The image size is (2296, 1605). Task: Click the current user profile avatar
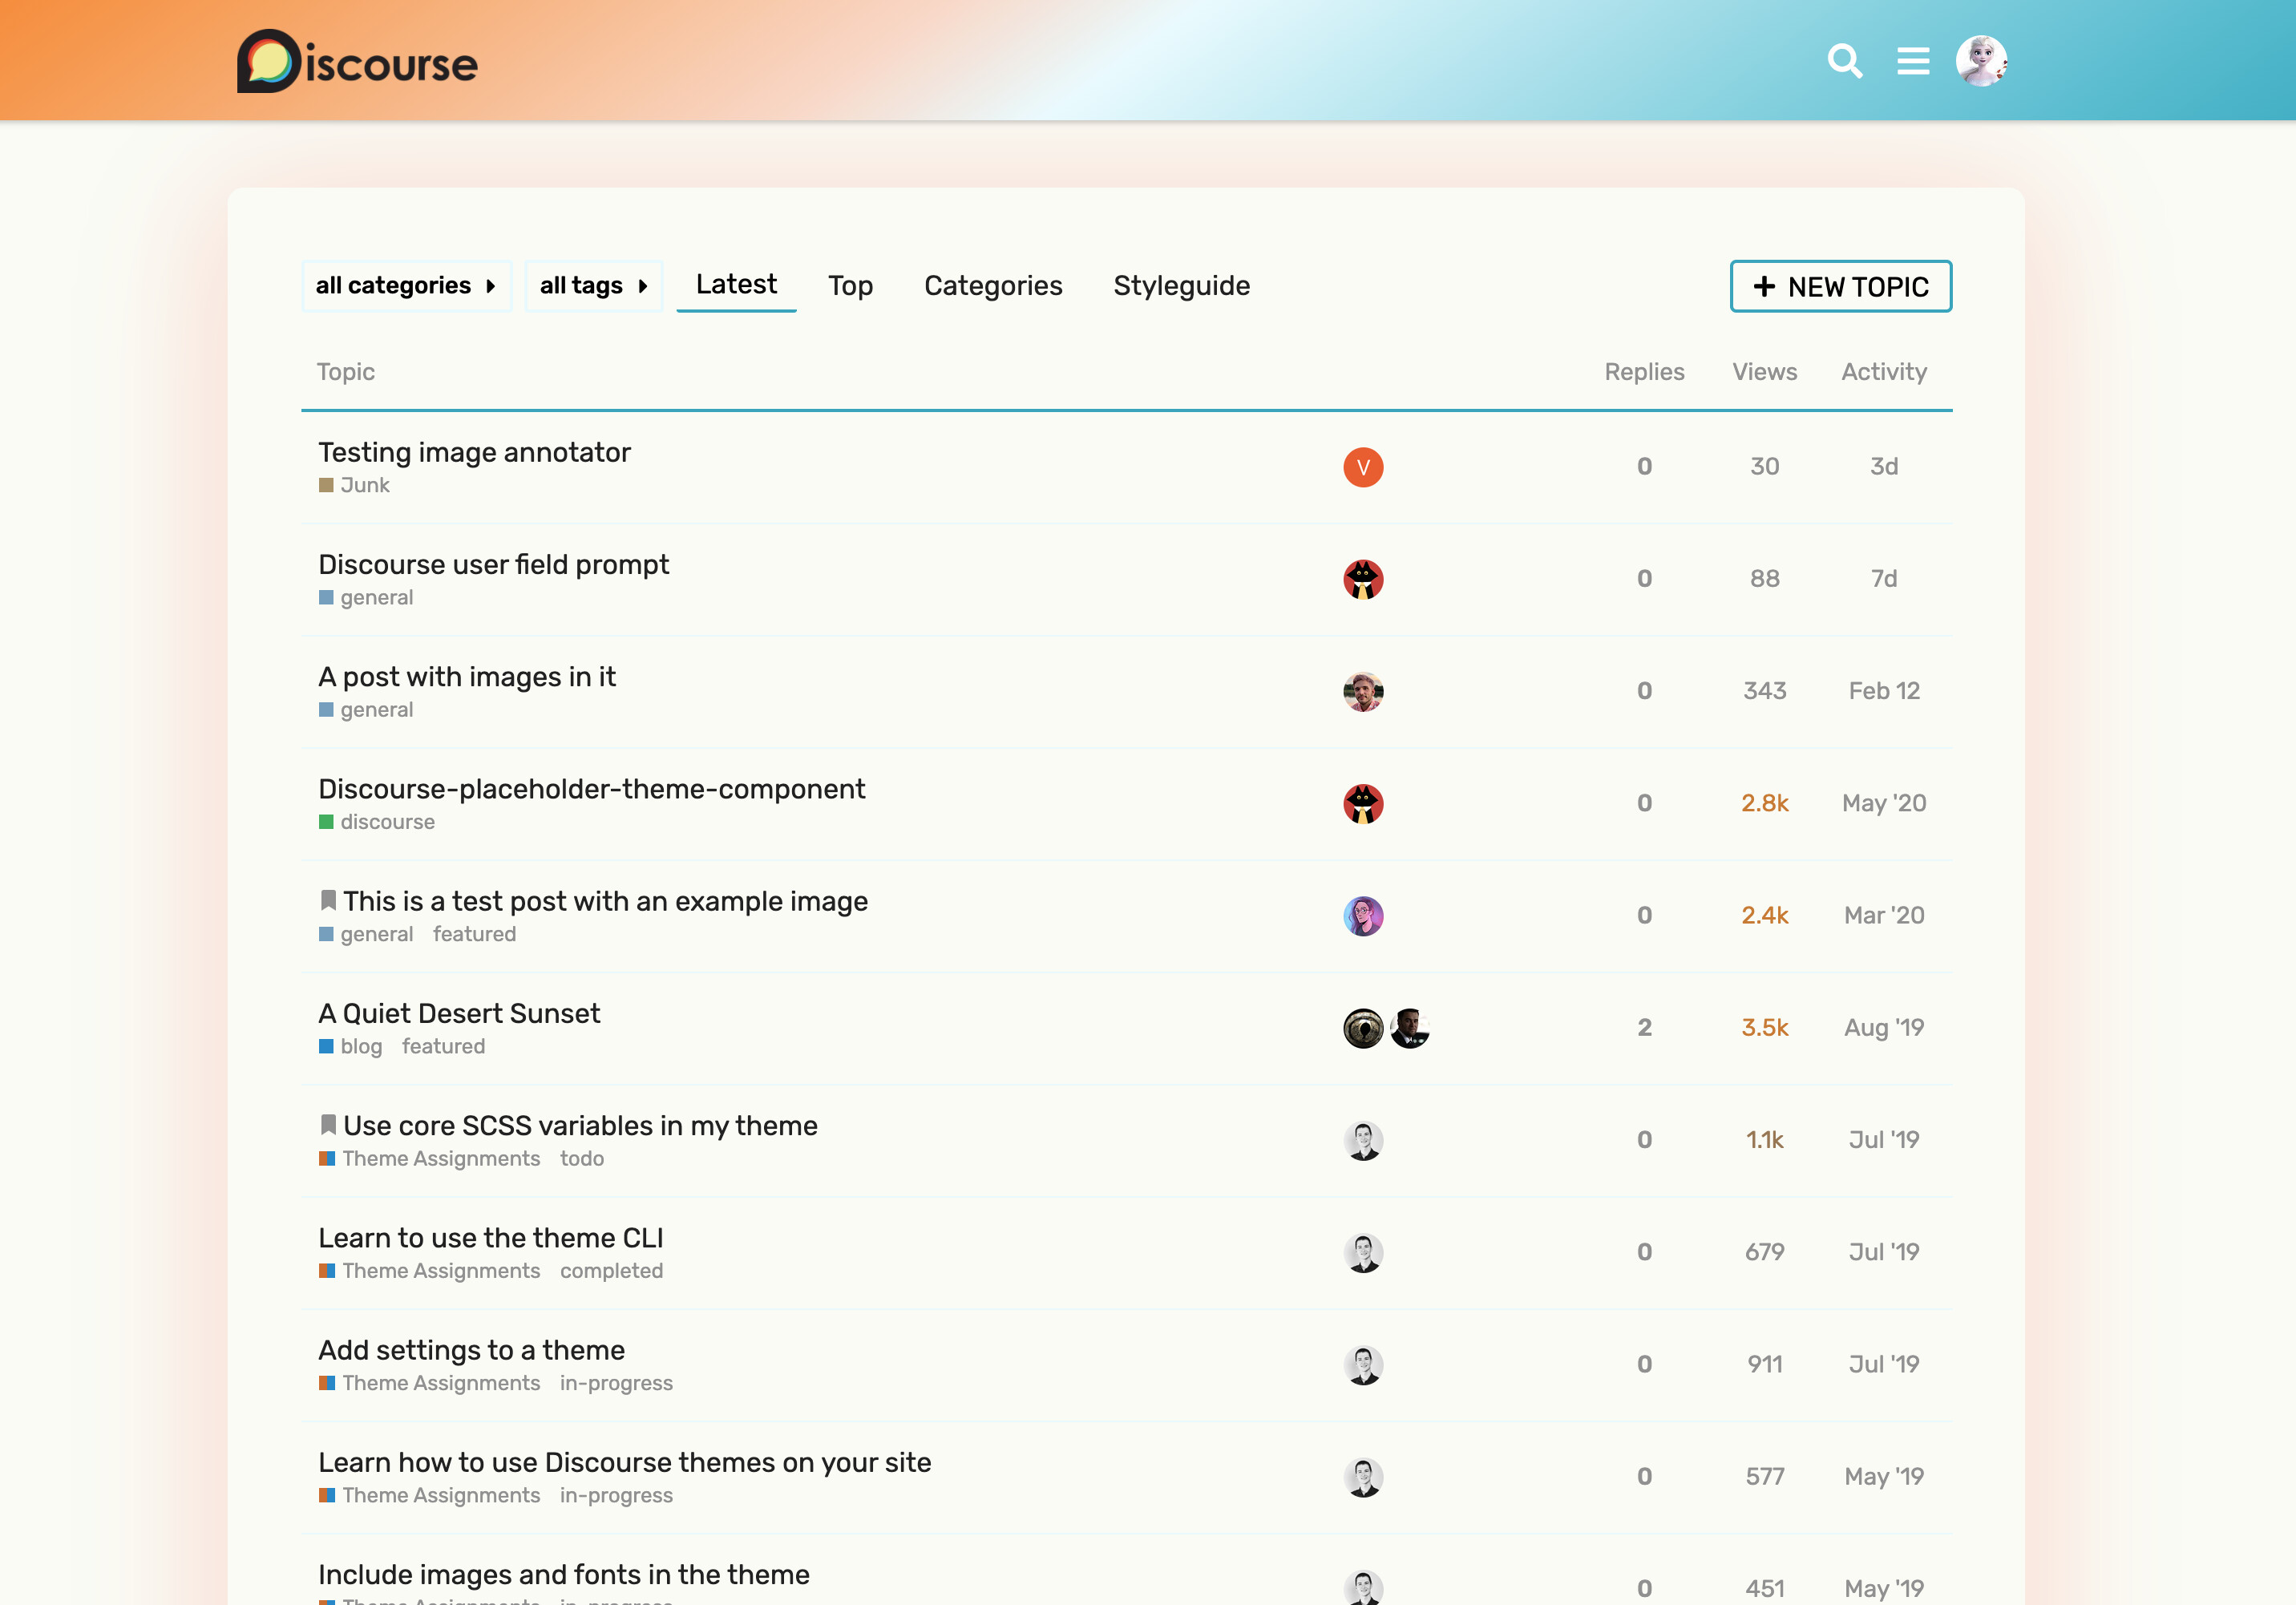click(1981, 61)
